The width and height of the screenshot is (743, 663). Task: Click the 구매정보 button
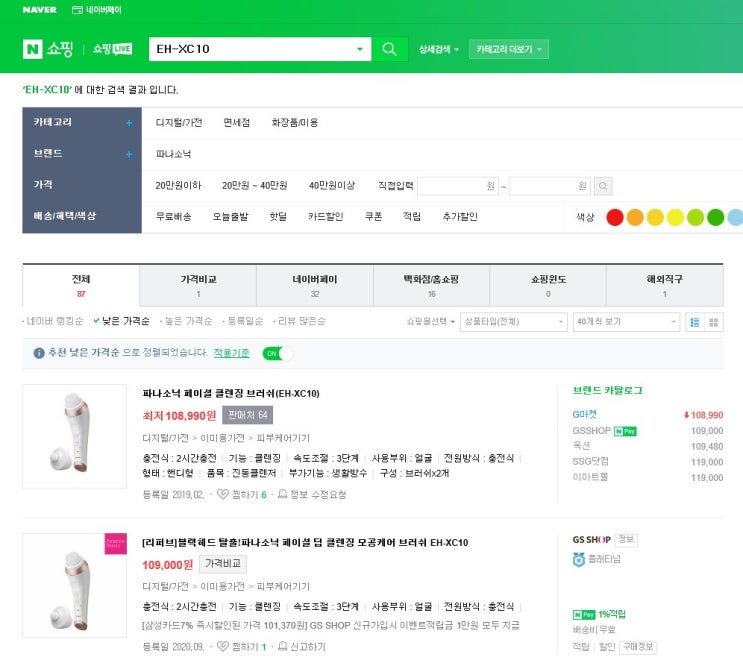point(638,647)
